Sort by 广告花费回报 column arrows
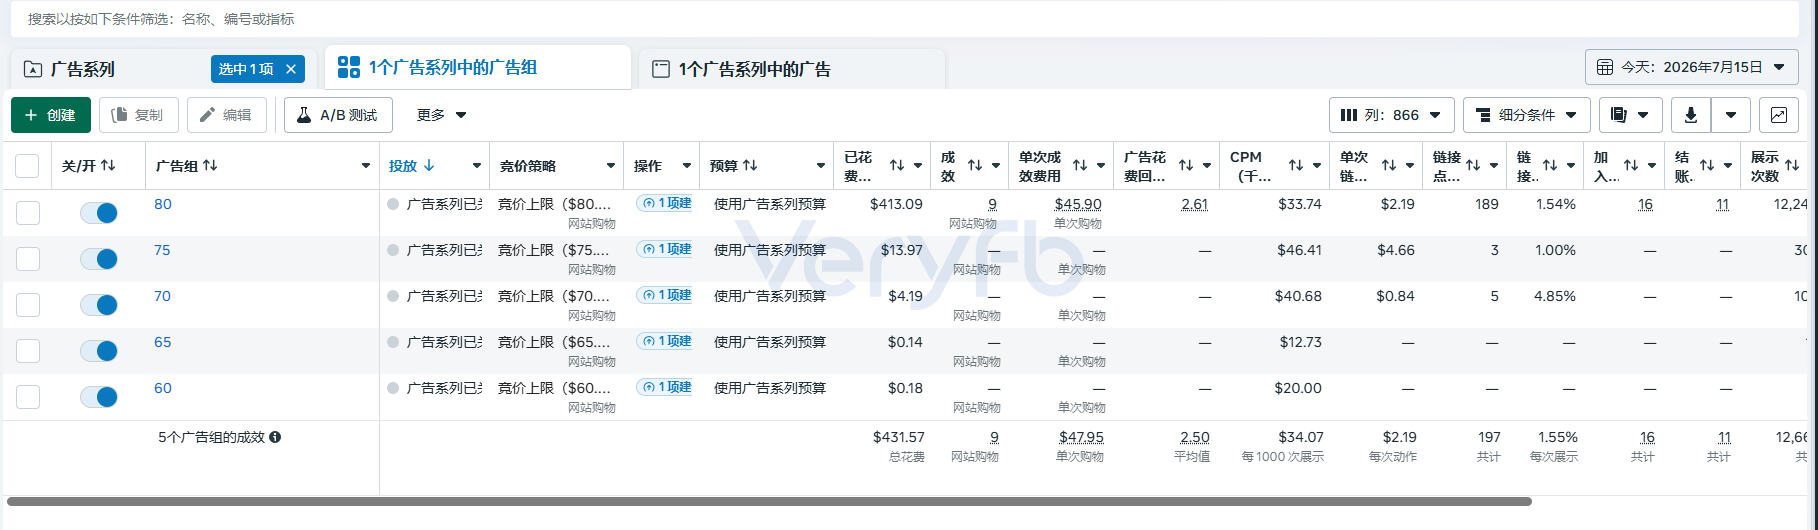Viewport: 1818px width, 530px height. point(1186,166)
